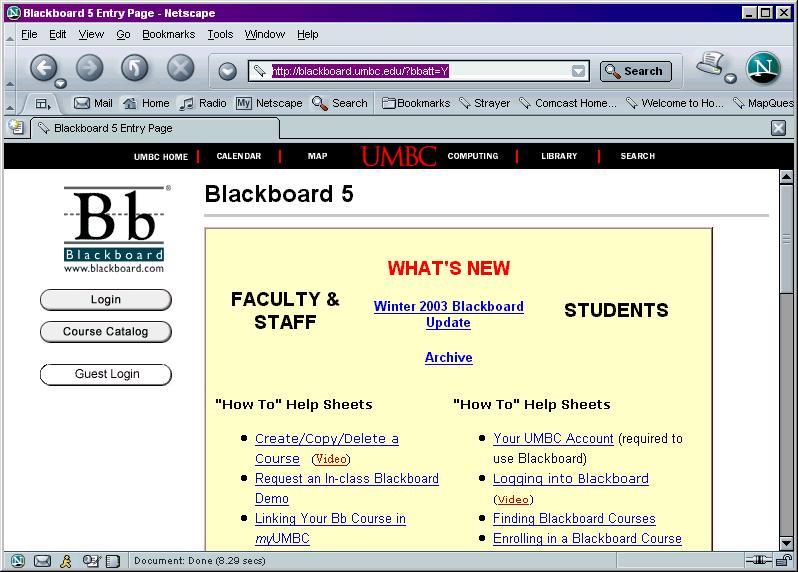Viewport: 798px width, 572px height.
Task: Click the round dropdown button before the URL bar
Action: pyautogui.click(x=227, y=71)
